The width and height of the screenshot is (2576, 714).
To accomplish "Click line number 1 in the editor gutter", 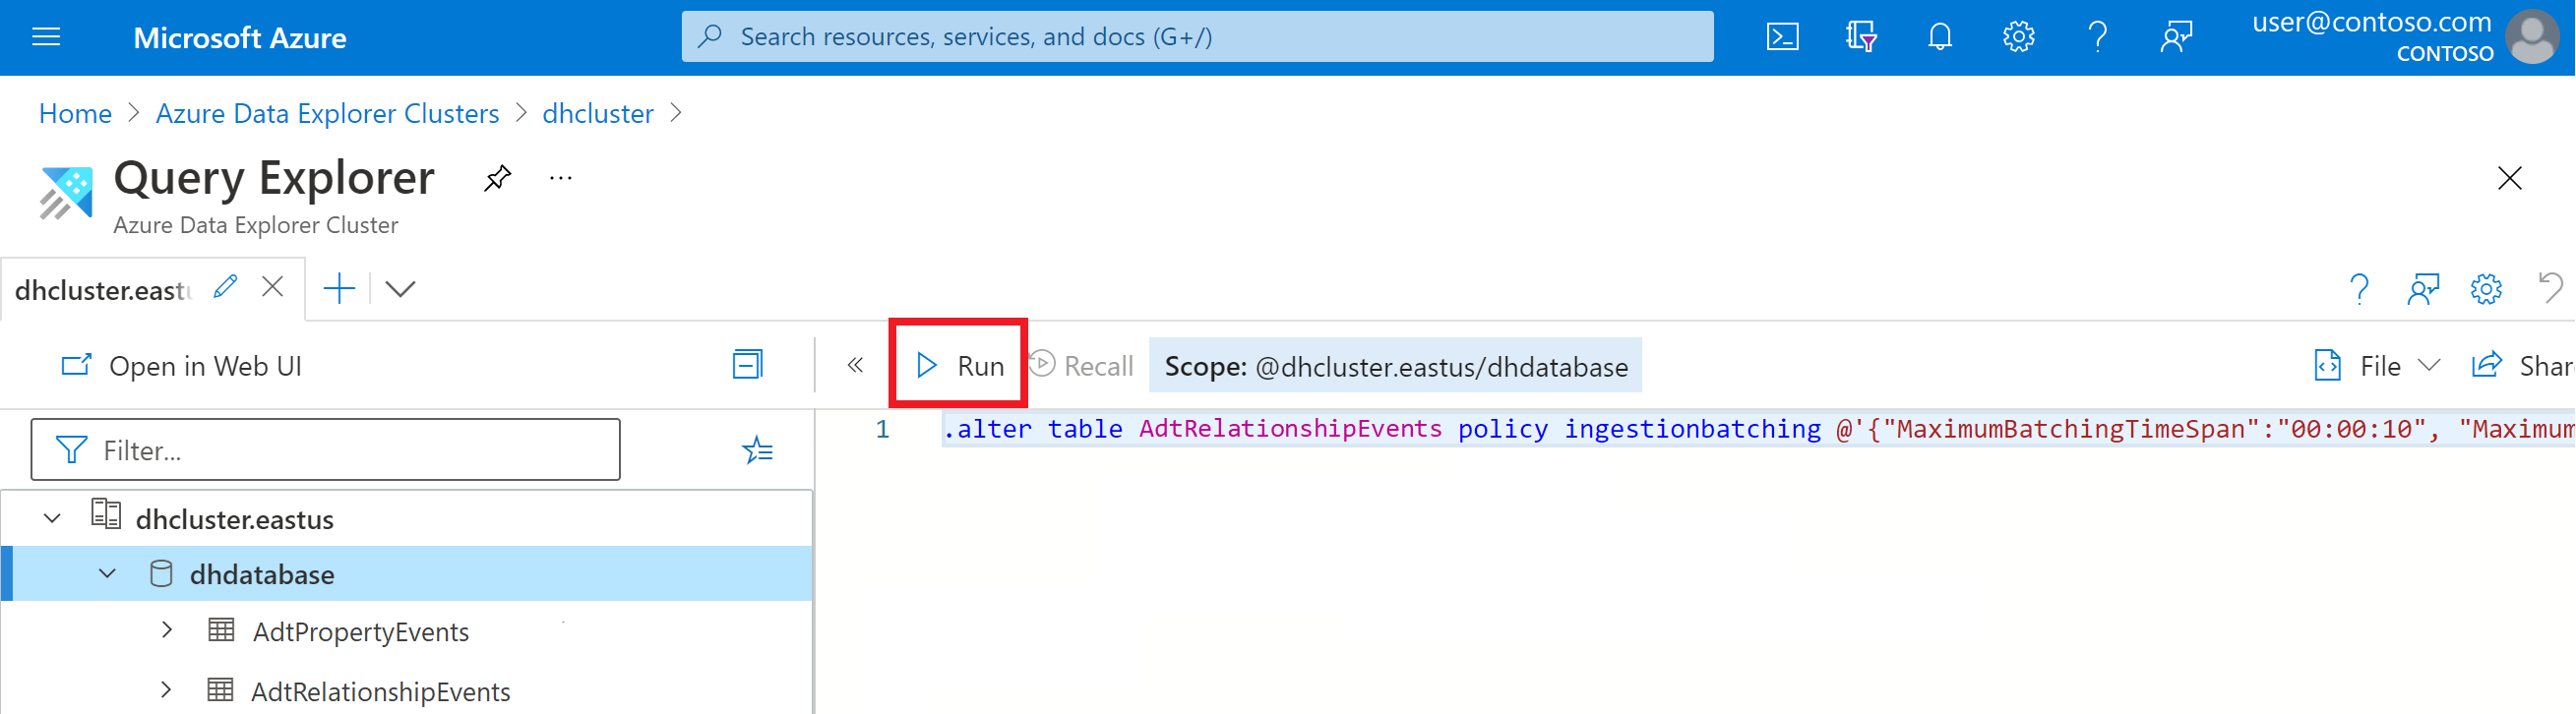I will pos(882,429).
